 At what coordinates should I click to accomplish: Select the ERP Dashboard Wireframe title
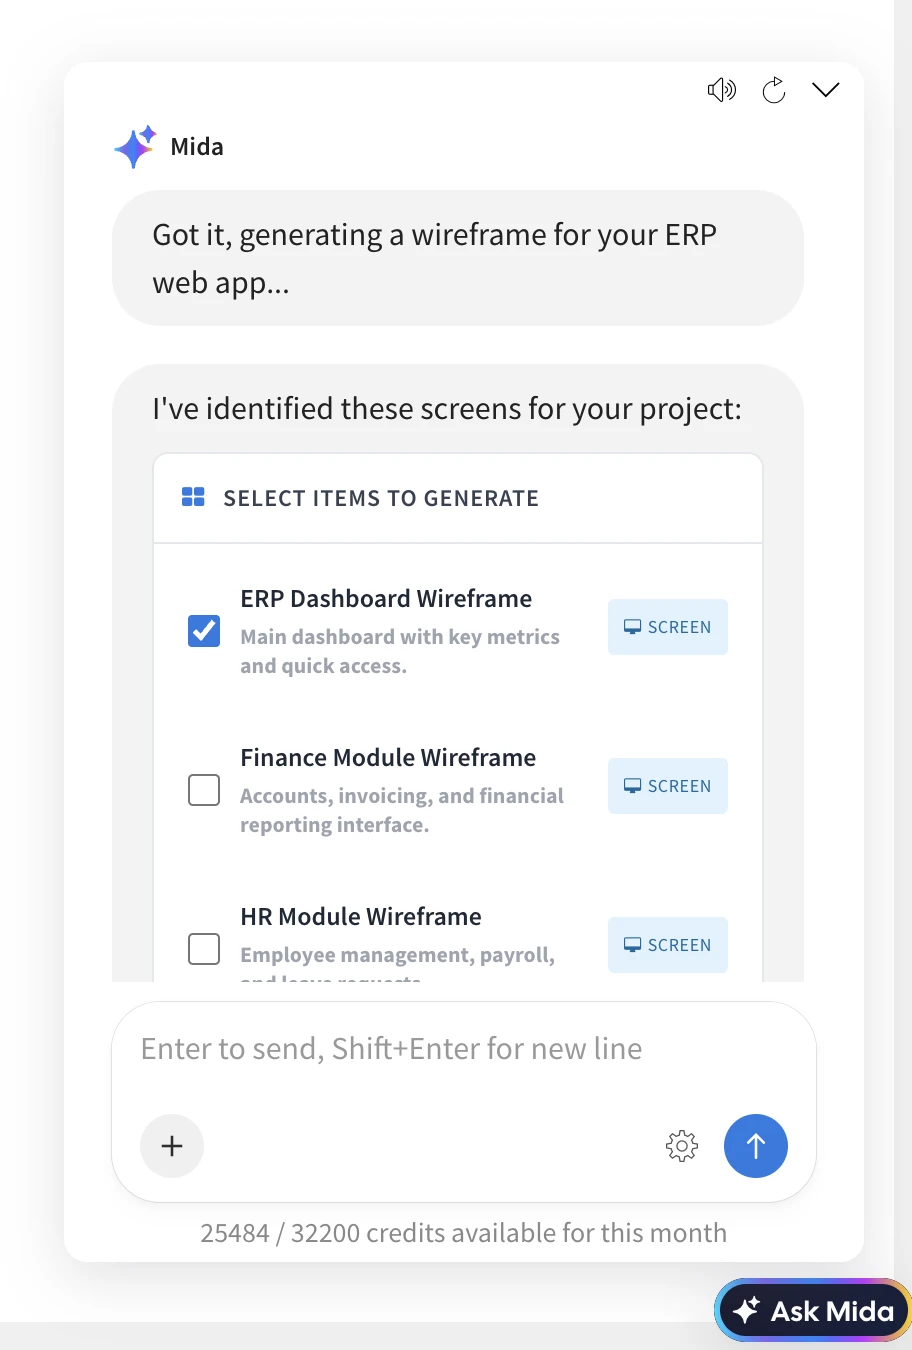pyautogui.click(x=386, y=599)
